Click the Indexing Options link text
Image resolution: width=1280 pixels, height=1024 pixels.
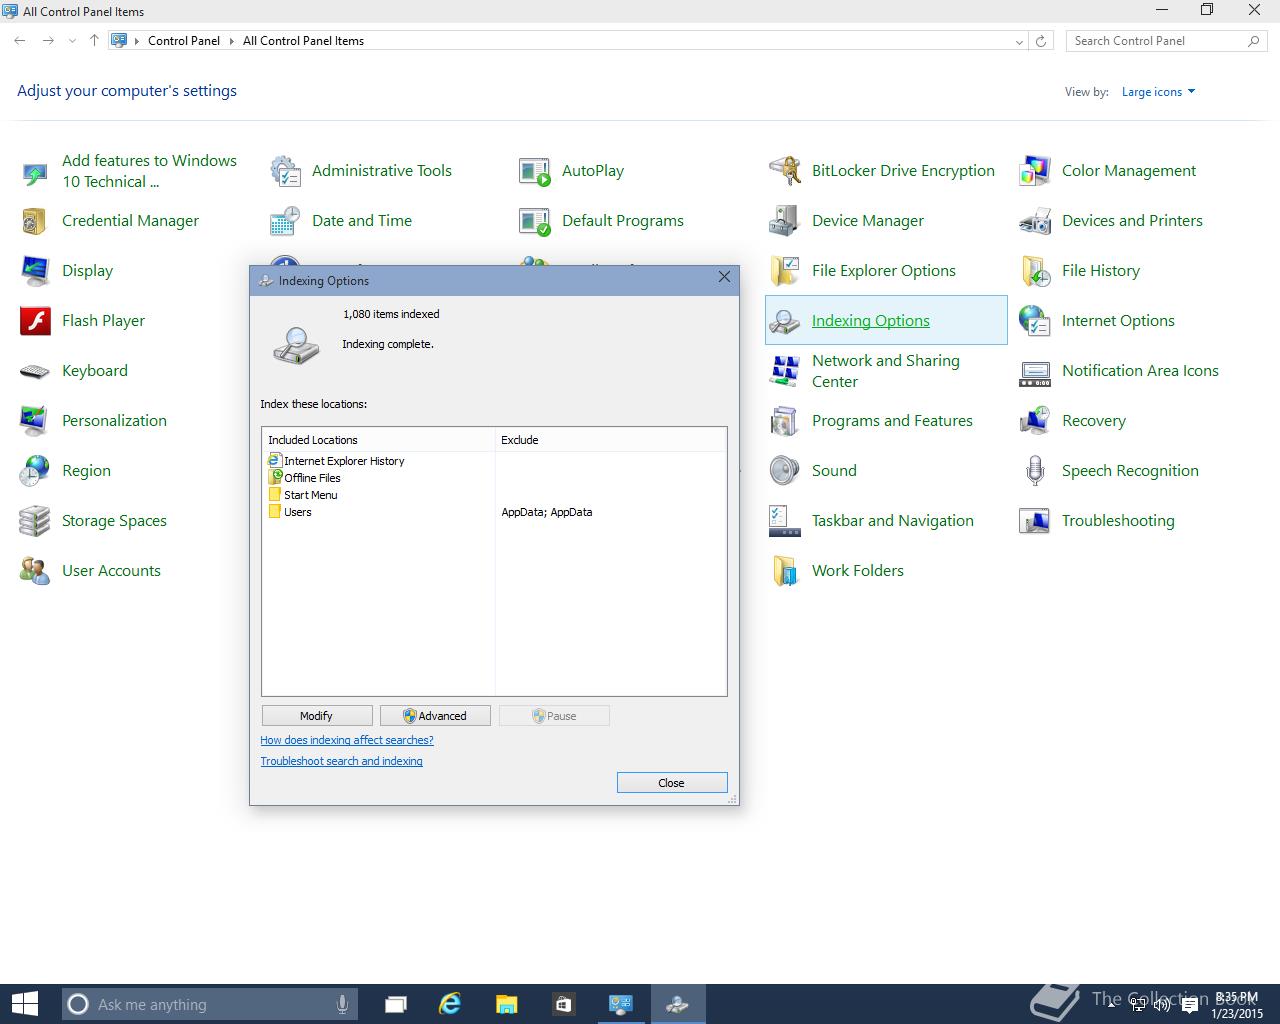point(871,321)
